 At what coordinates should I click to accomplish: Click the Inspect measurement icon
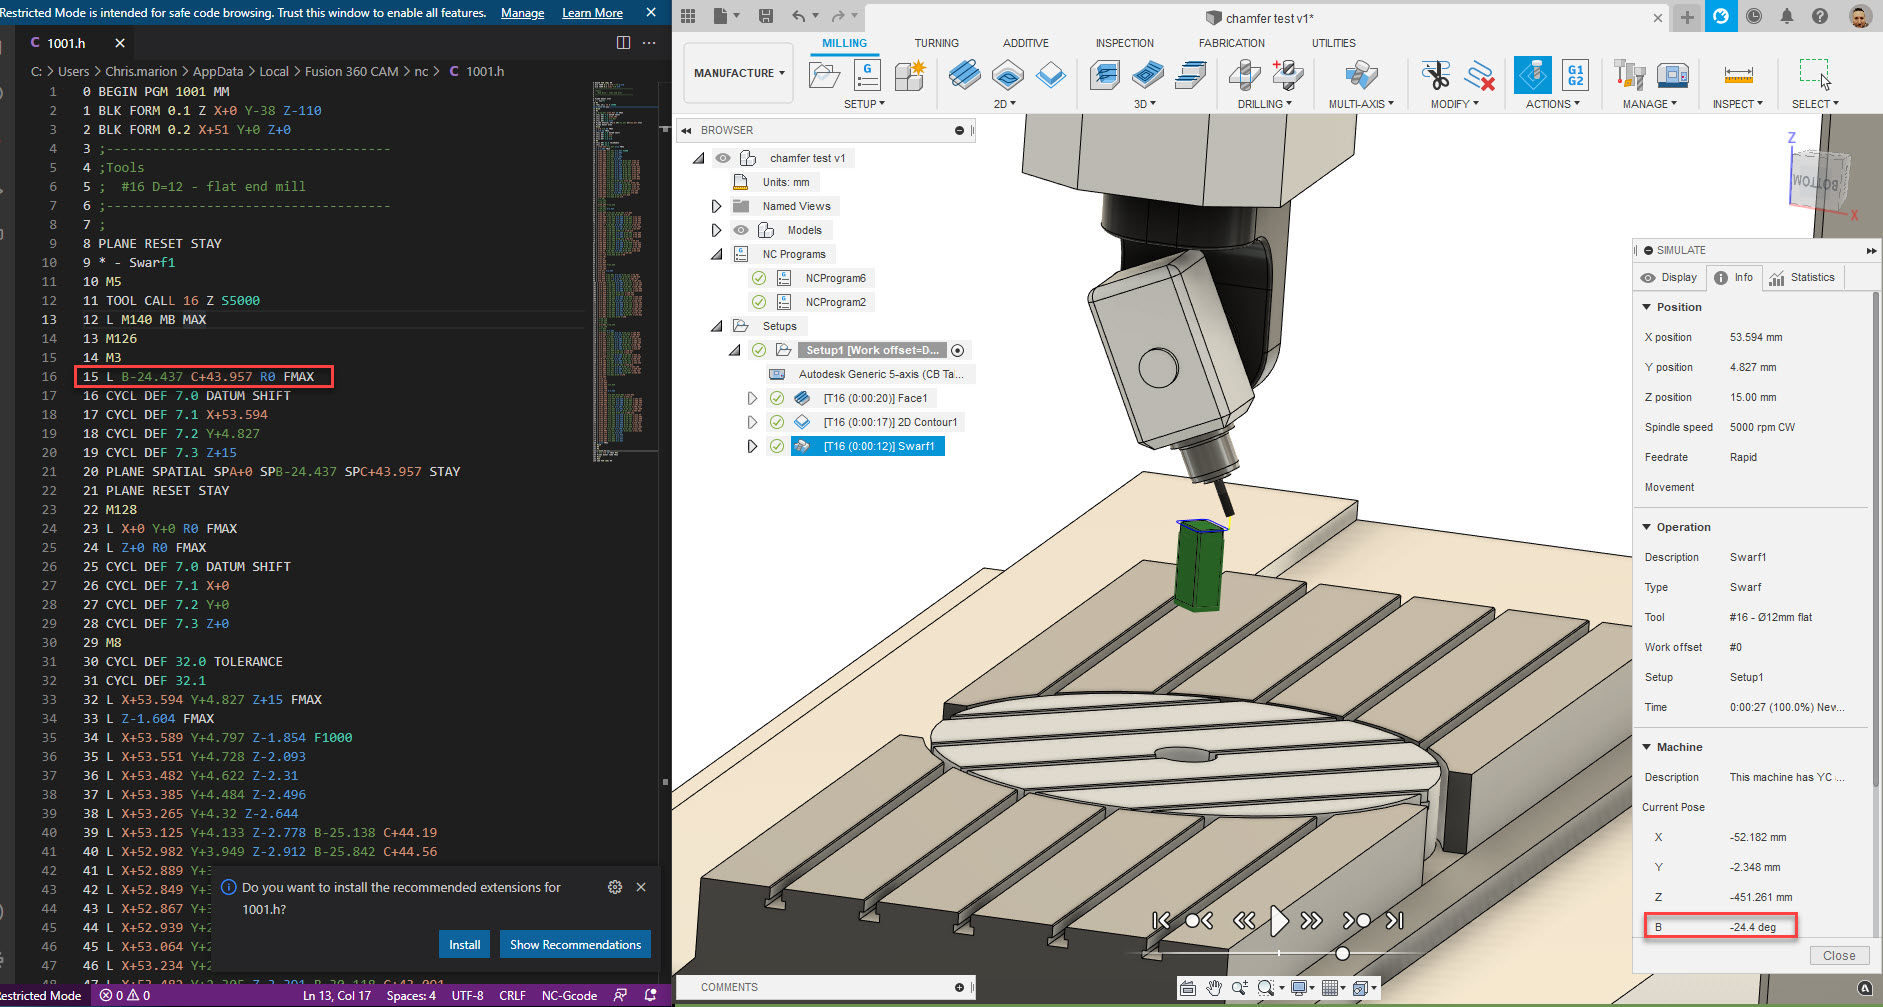coord(1738,73)
